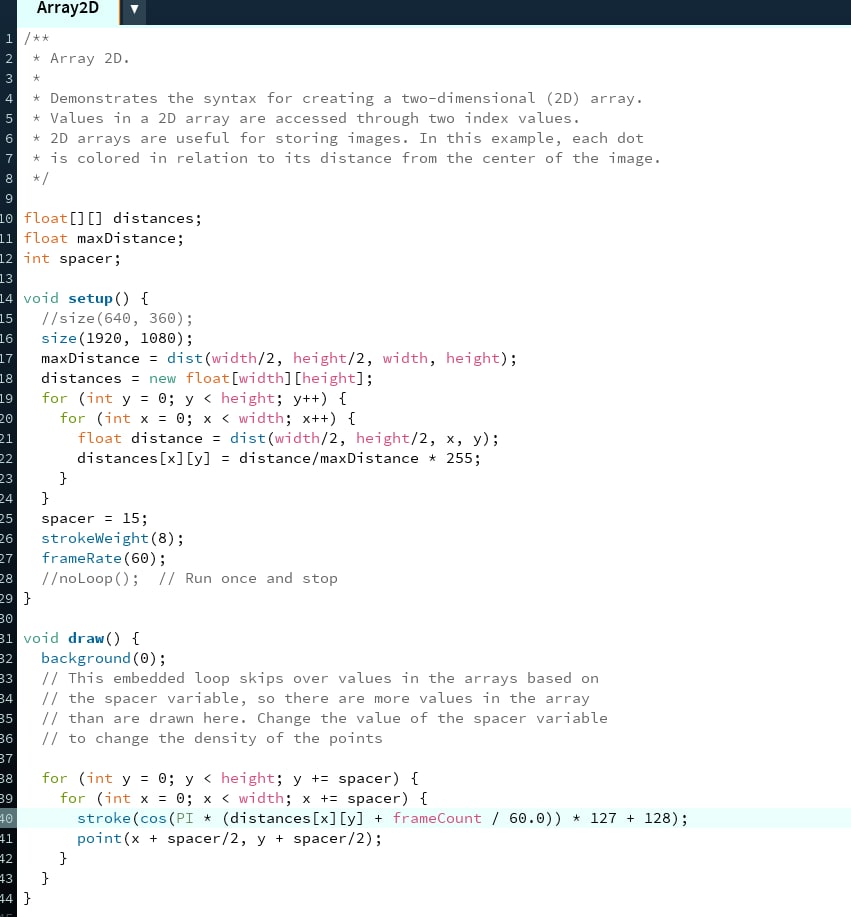Click line number 40 in the gutter
This screenshot has height=917, width=851.
coord(6,818)
